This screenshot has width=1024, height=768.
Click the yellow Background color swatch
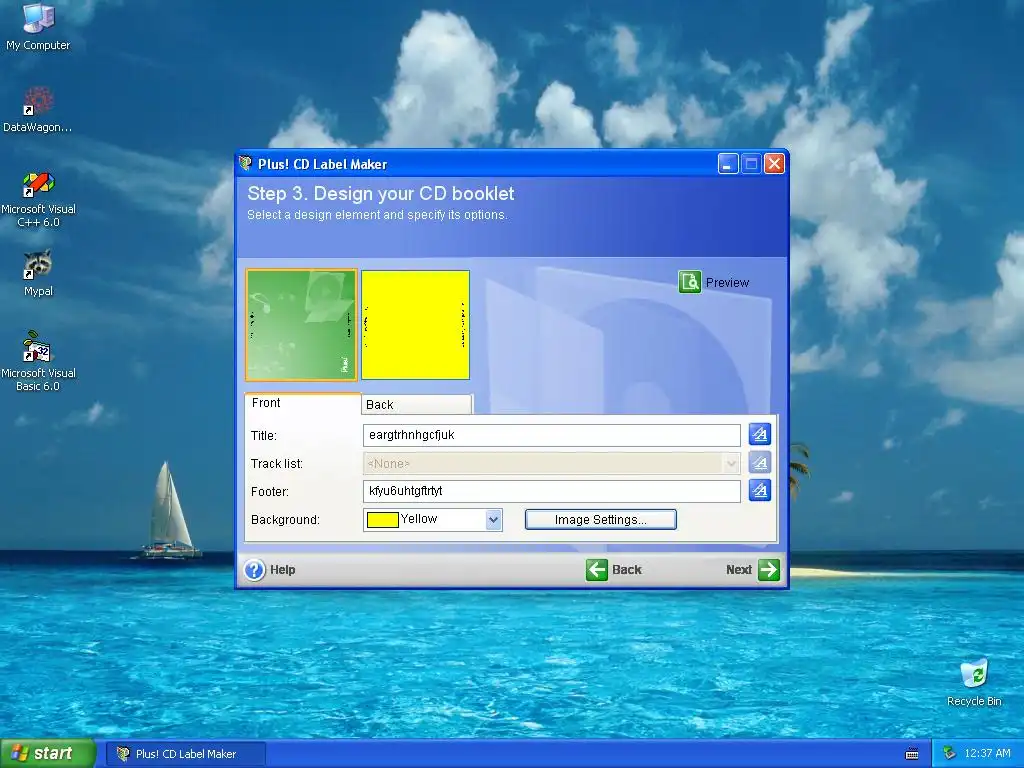click(383, 520)
